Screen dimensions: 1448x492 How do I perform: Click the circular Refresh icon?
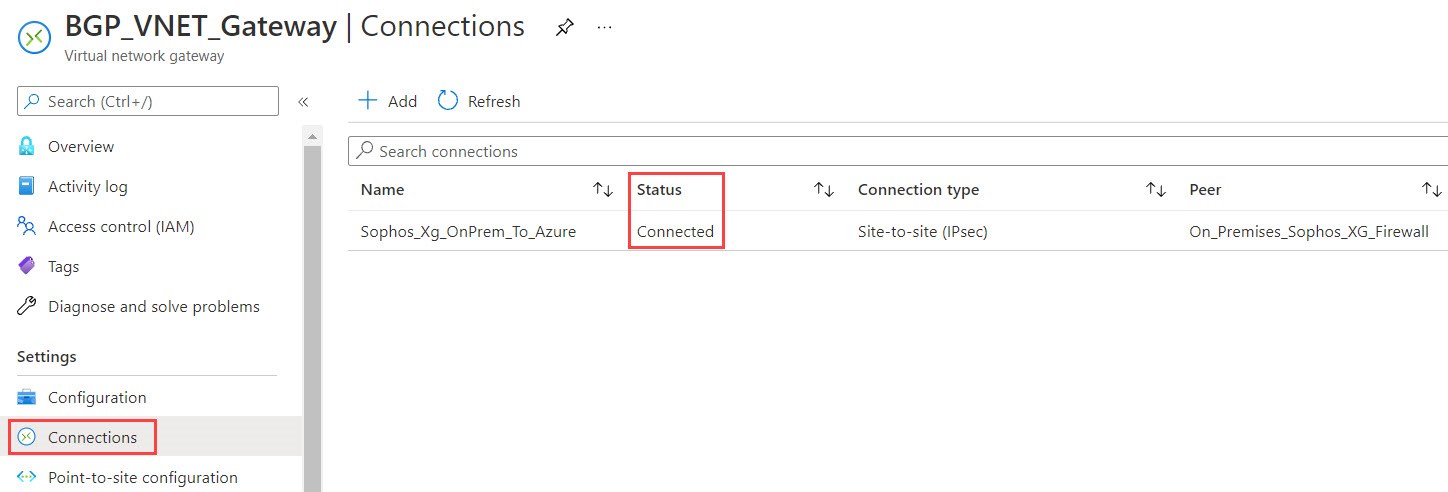tap(448, 101)
